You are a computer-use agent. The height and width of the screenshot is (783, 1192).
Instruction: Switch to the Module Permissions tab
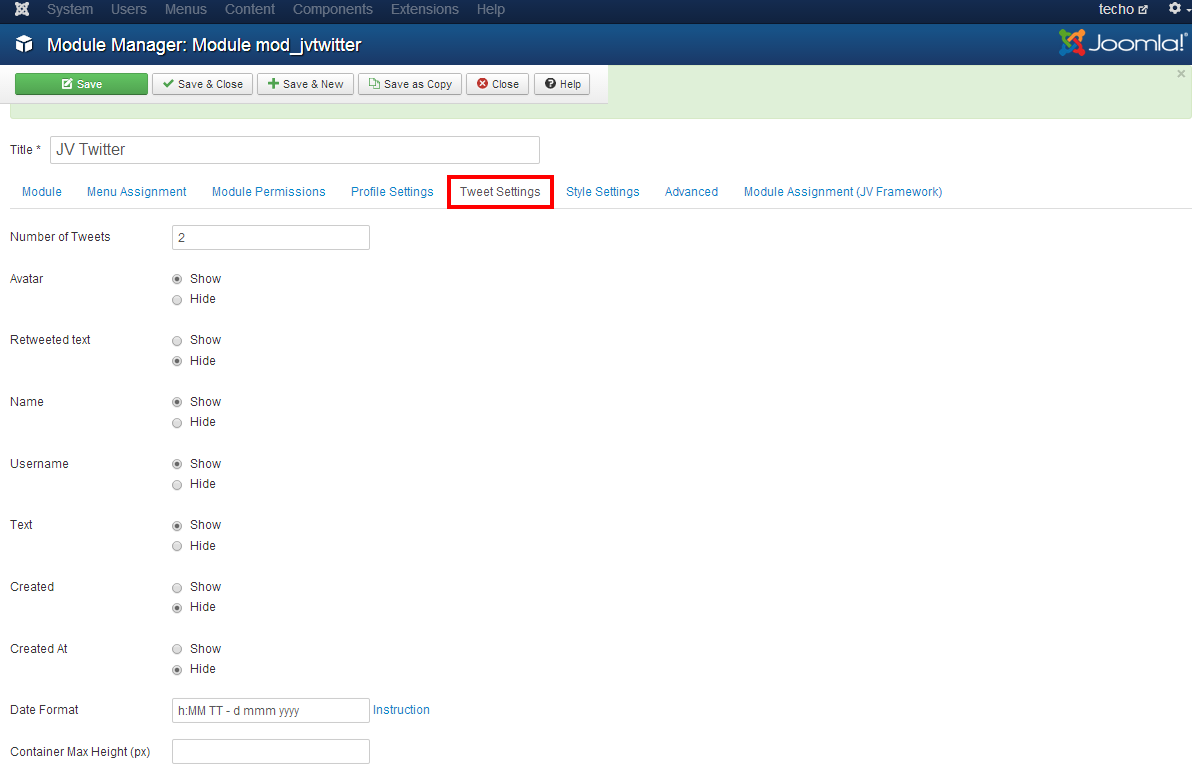coord(268,192)
